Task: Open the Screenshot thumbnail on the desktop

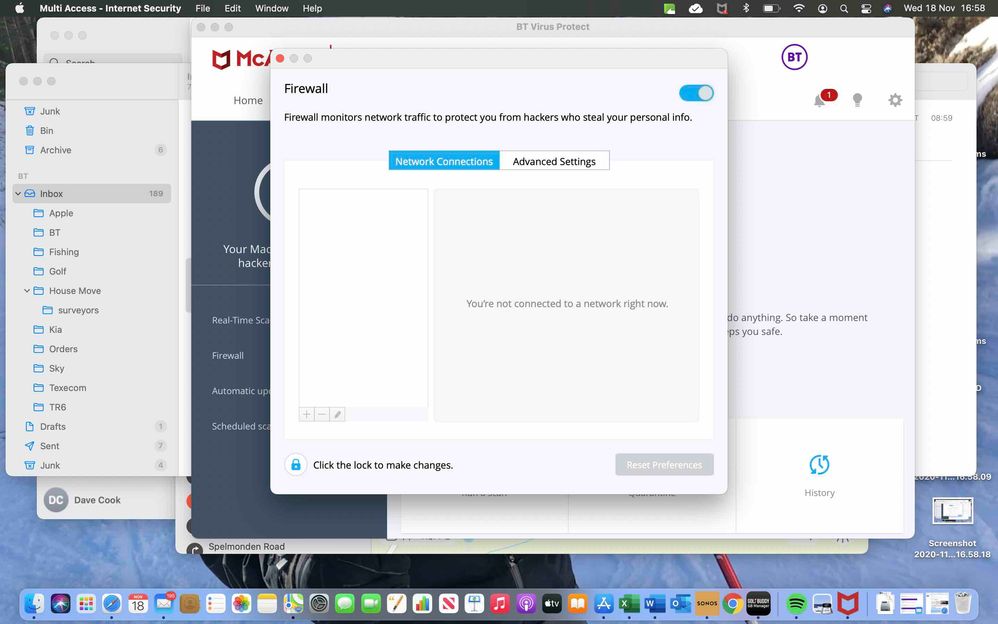Action: coord(951,512)
